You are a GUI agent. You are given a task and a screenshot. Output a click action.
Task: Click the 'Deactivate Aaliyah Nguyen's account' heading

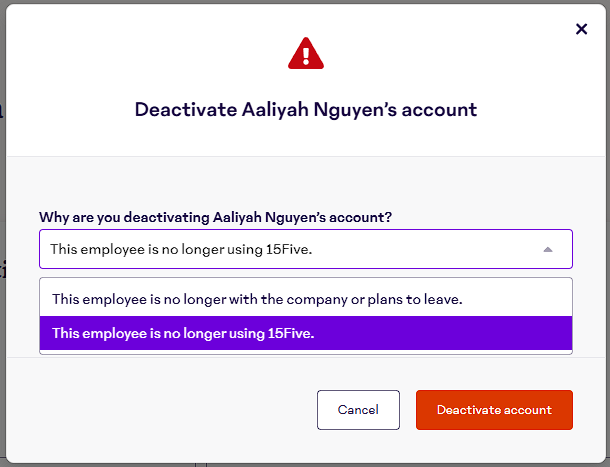point(305,109)
